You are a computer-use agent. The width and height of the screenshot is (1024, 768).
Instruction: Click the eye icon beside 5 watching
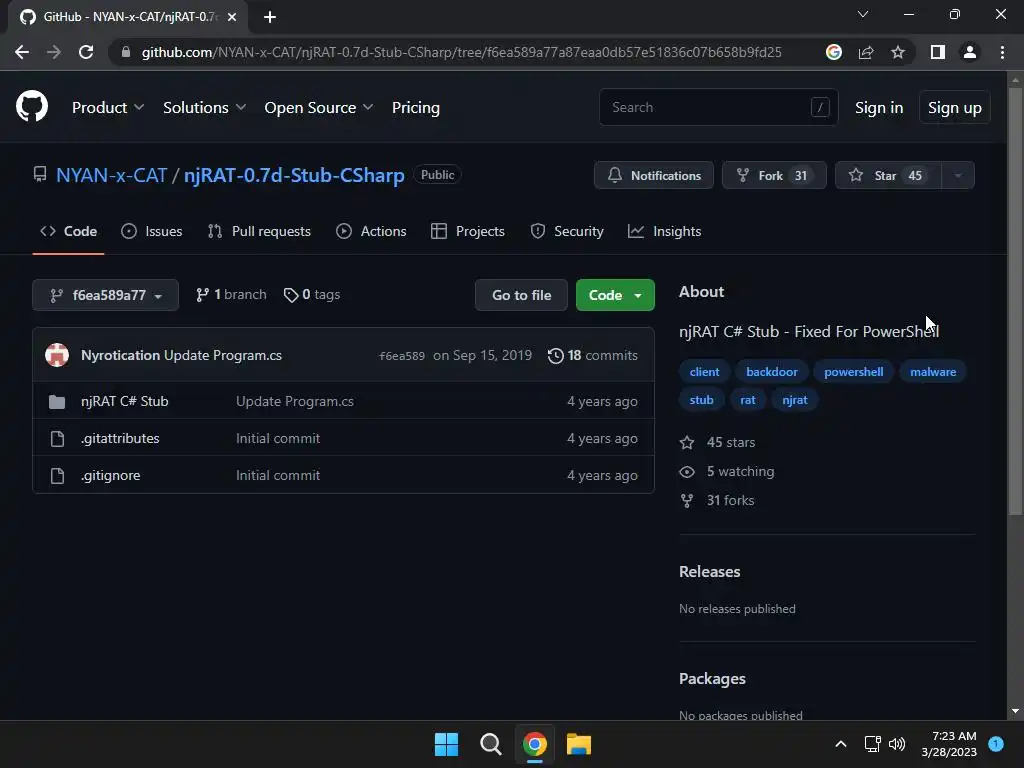(687, 472)
